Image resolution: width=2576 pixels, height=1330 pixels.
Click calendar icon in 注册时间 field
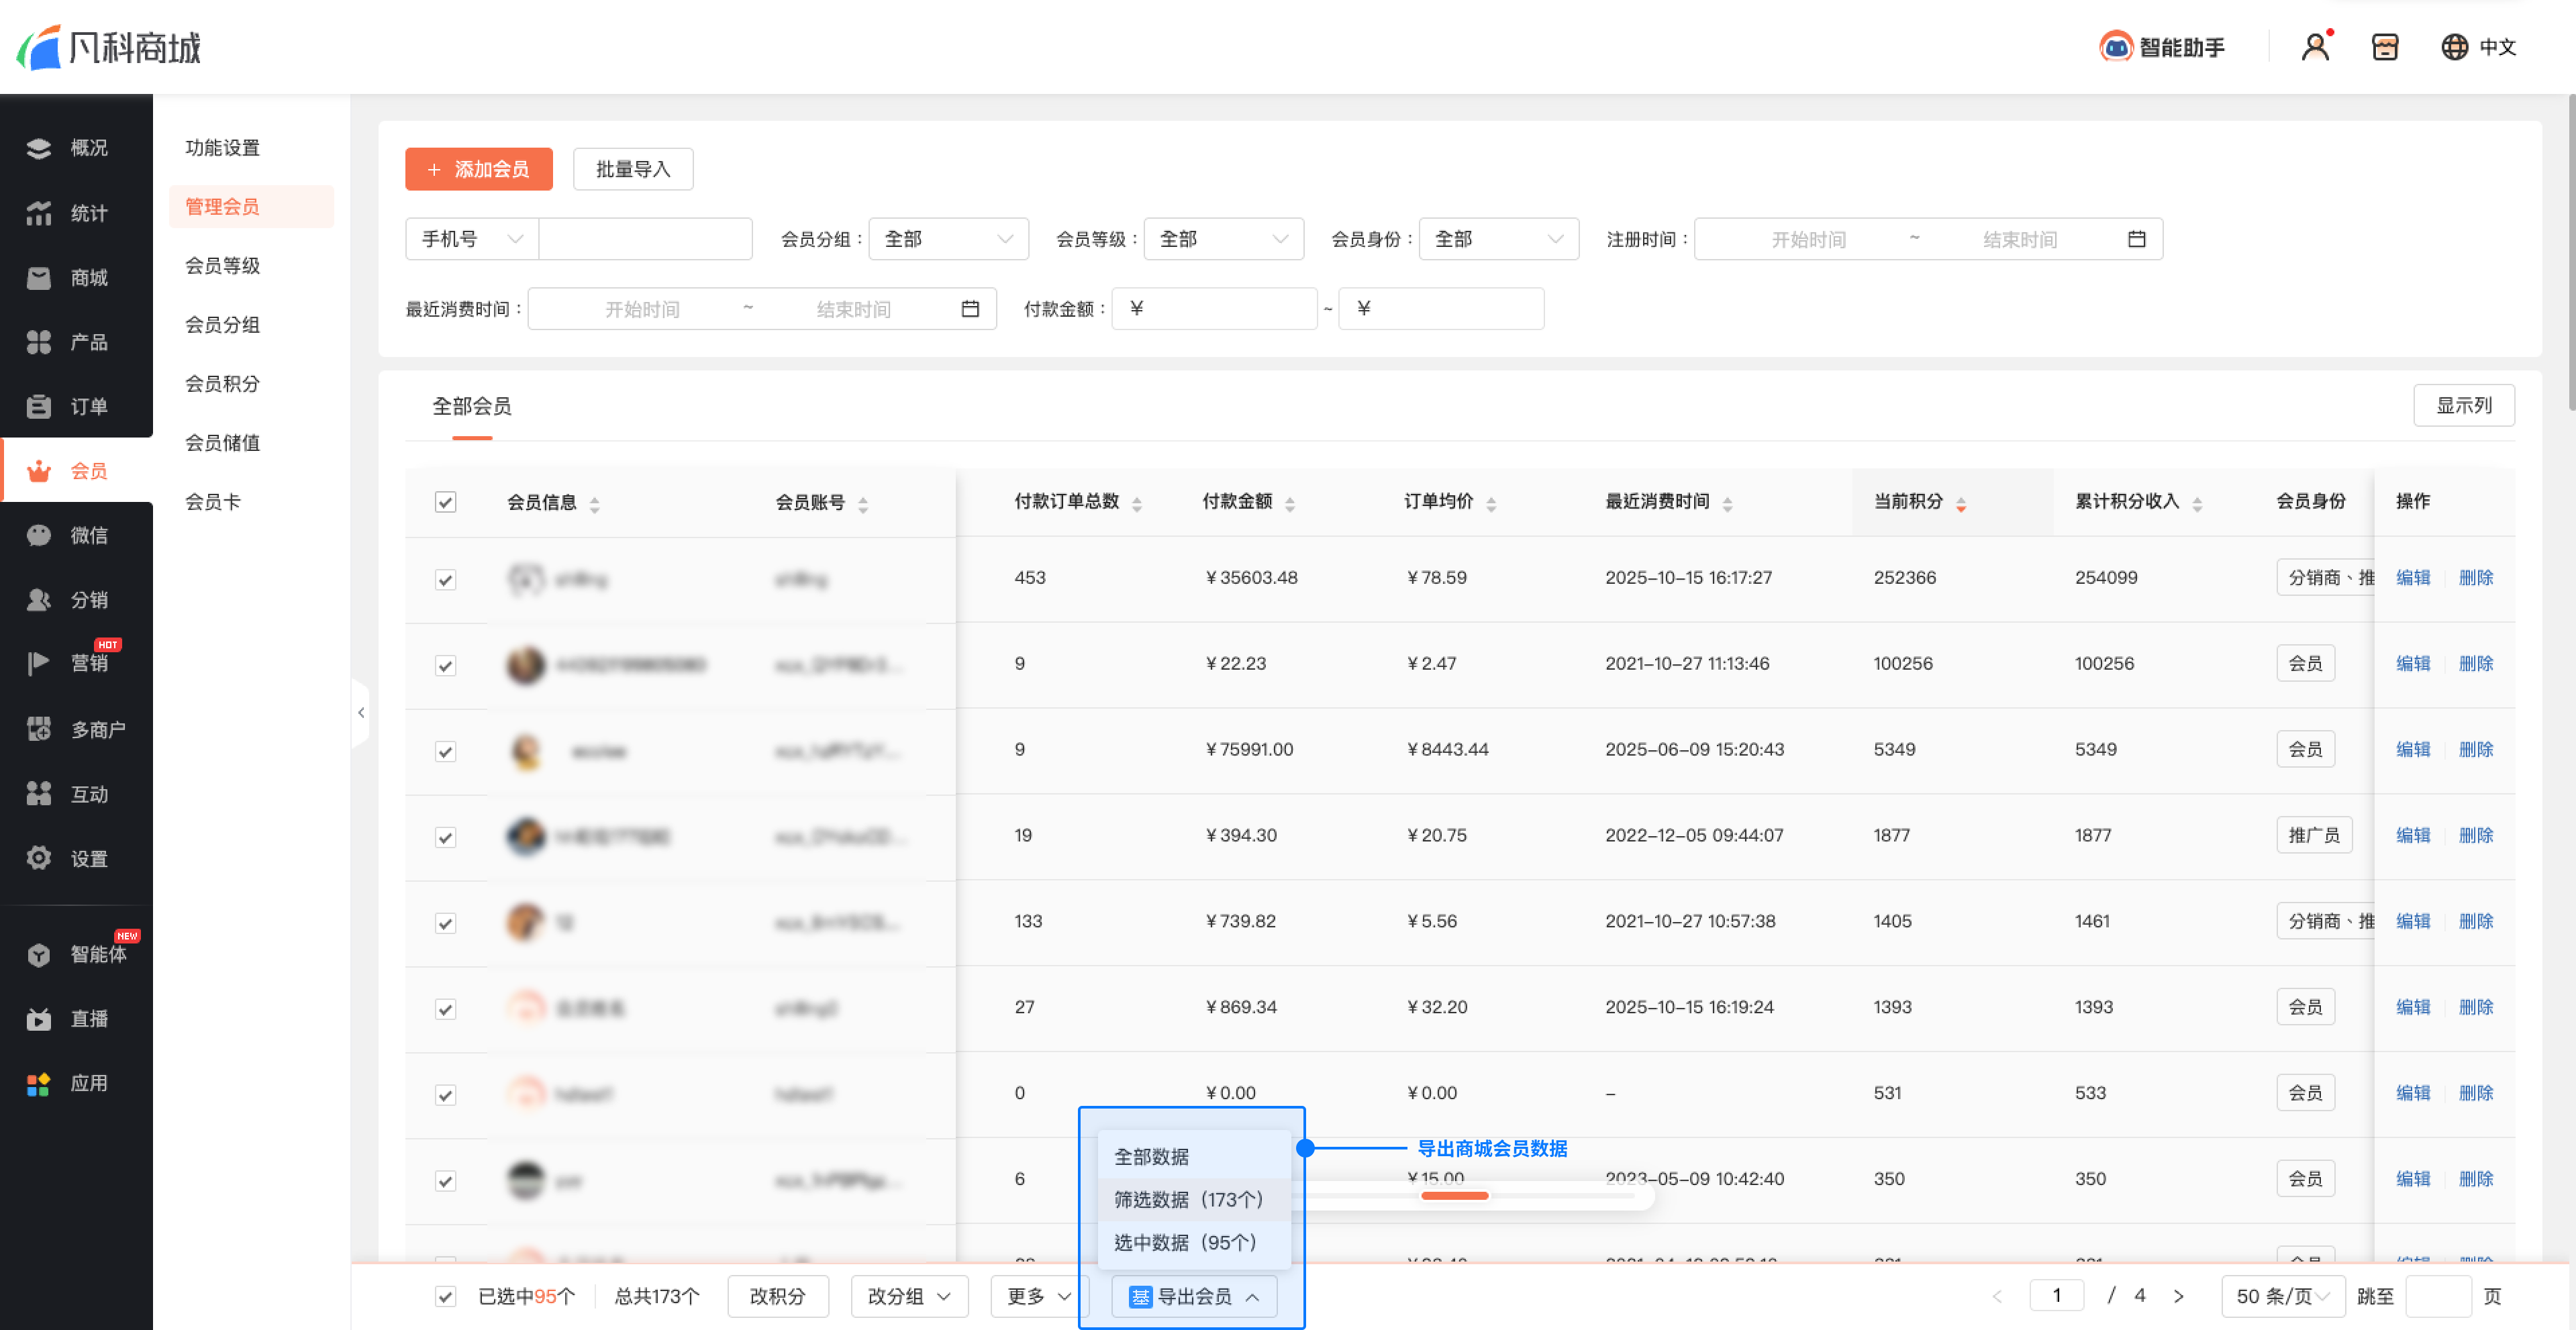pos(2136,239)
